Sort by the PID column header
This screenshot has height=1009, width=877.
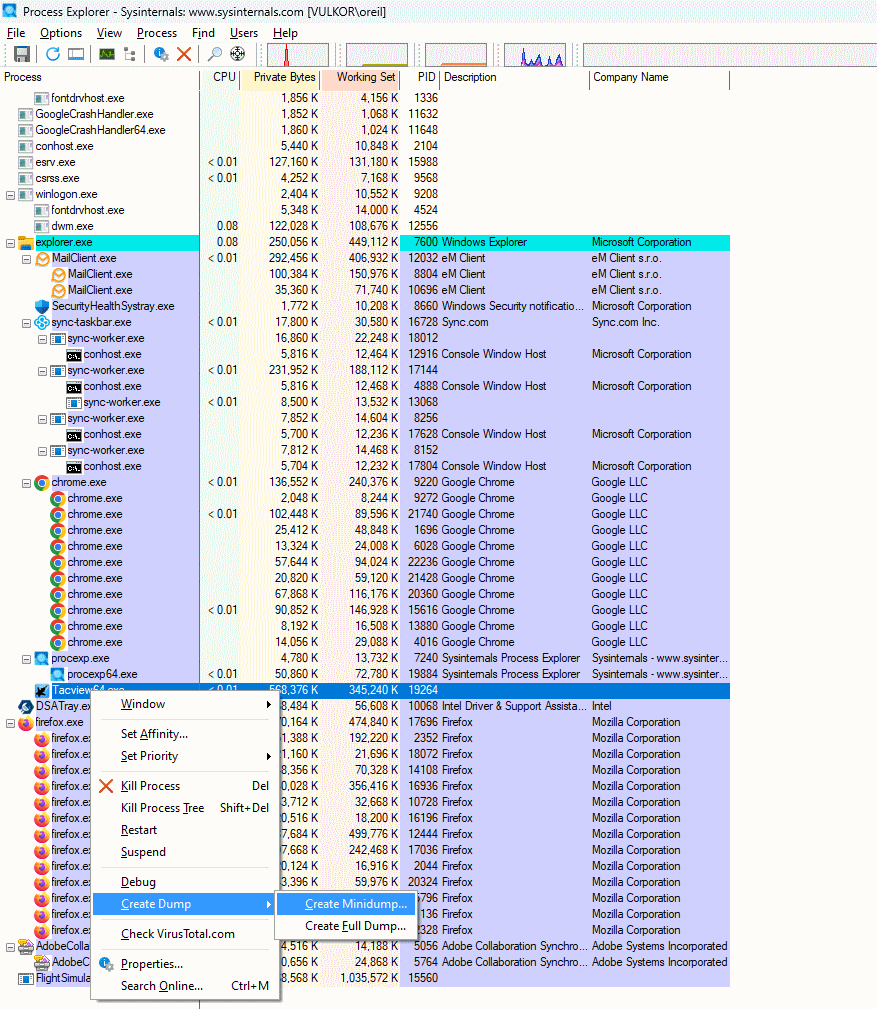(x=420, y=77)
